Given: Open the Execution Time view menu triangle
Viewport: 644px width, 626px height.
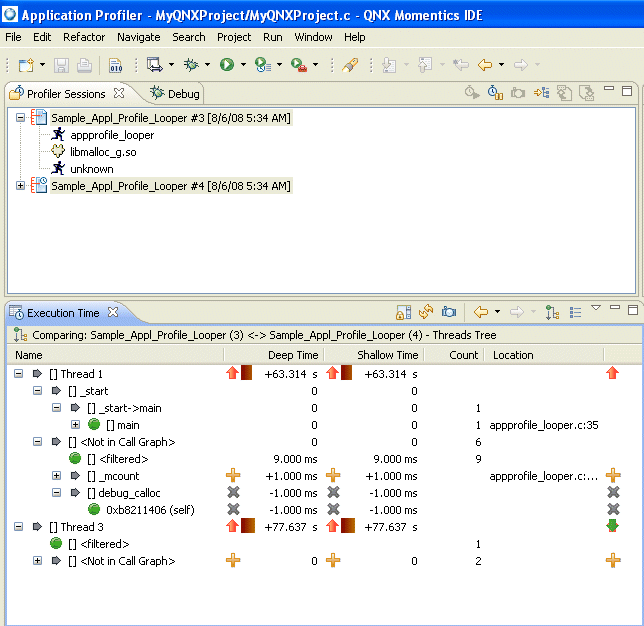Looking at the screenshot, I should click(596, 308).
